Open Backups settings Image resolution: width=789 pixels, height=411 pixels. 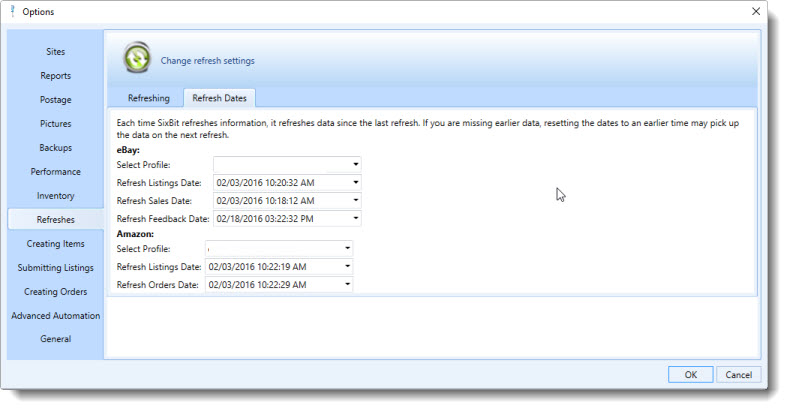(x=55, y=147)
